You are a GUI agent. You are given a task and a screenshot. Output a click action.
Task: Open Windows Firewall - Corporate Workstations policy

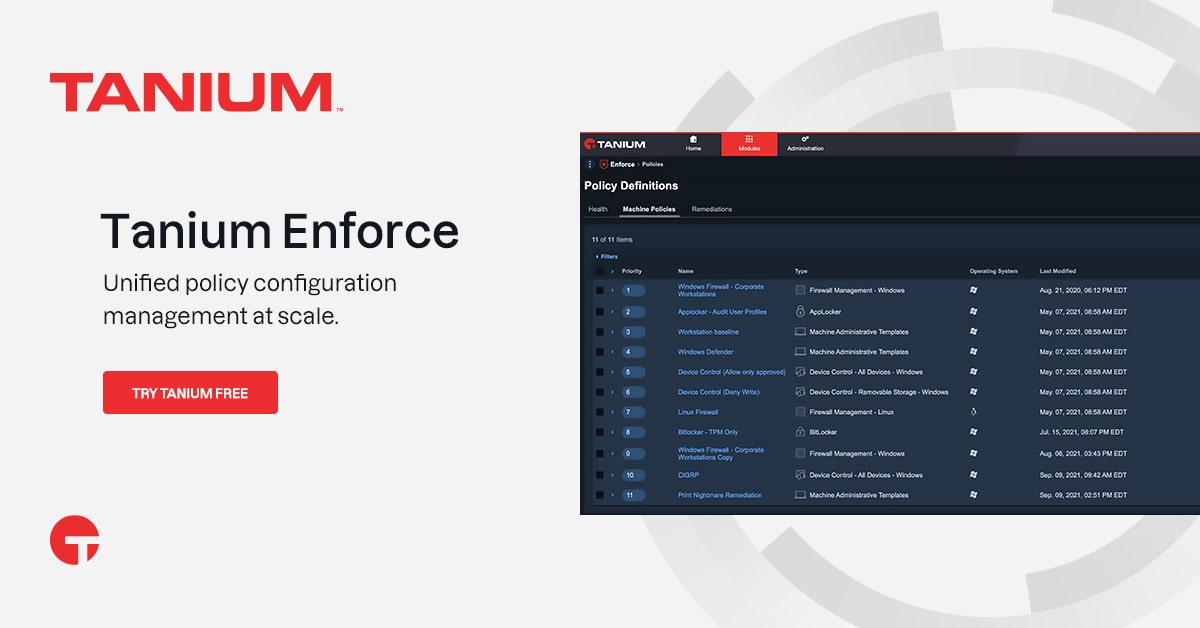click(721, 290)
